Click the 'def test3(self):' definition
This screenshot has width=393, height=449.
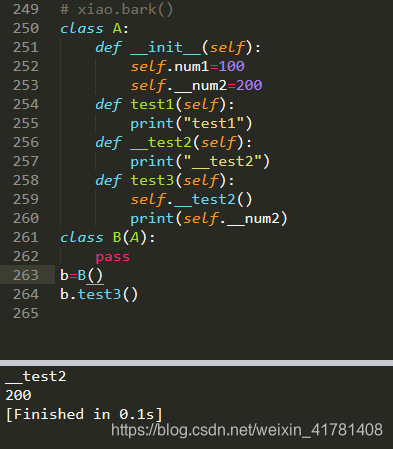165,180
